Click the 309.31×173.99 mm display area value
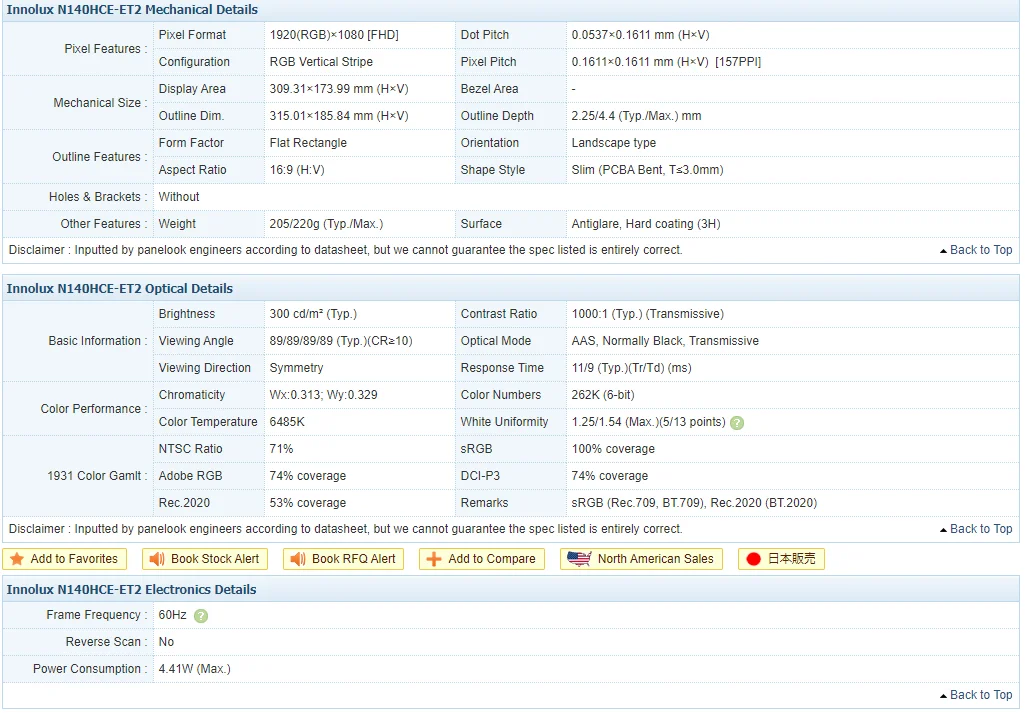Image resolution: width=1027 pixels, height=713 pixels. [339, 89]
